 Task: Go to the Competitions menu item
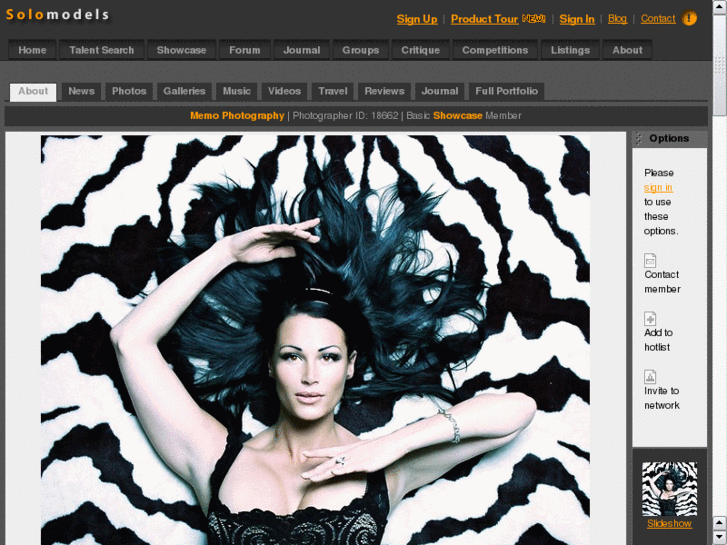coord(494,50)
